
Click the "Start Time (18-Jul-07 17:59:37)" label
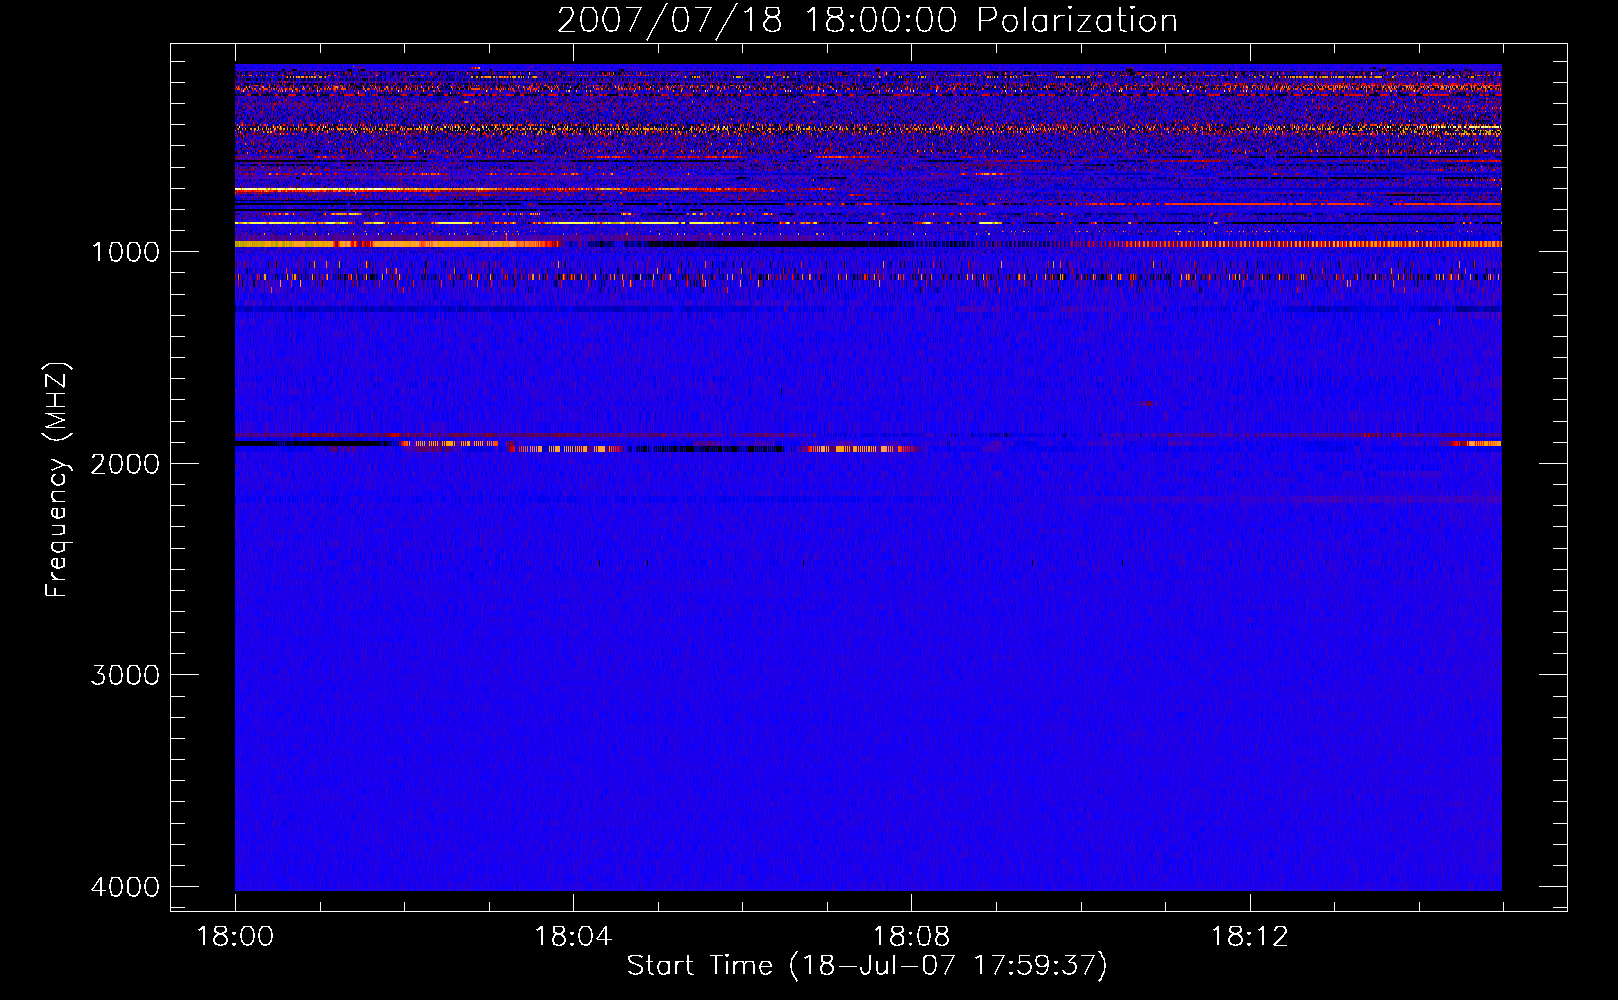867,966
